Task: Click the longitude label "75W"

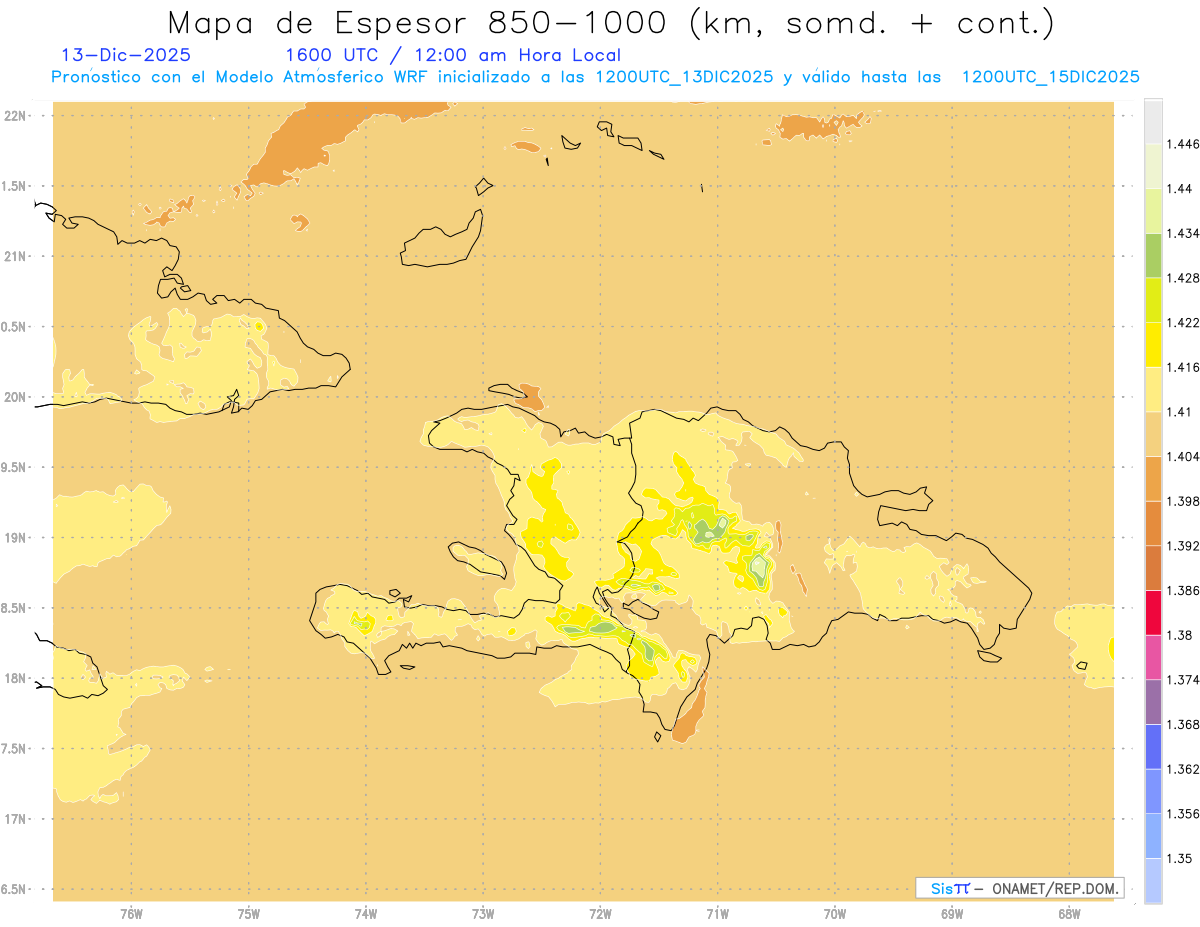Action: [x=249, y=914]
